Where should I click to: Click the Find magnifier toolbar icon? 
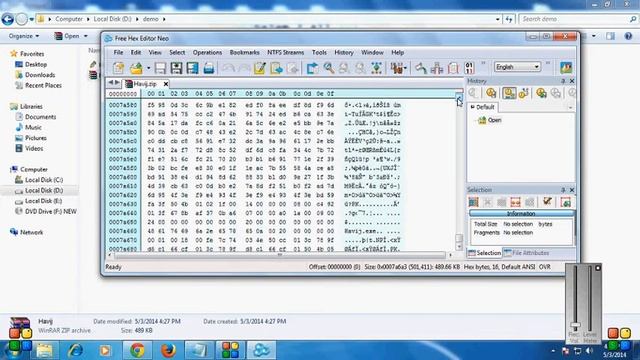coord(329,68)
